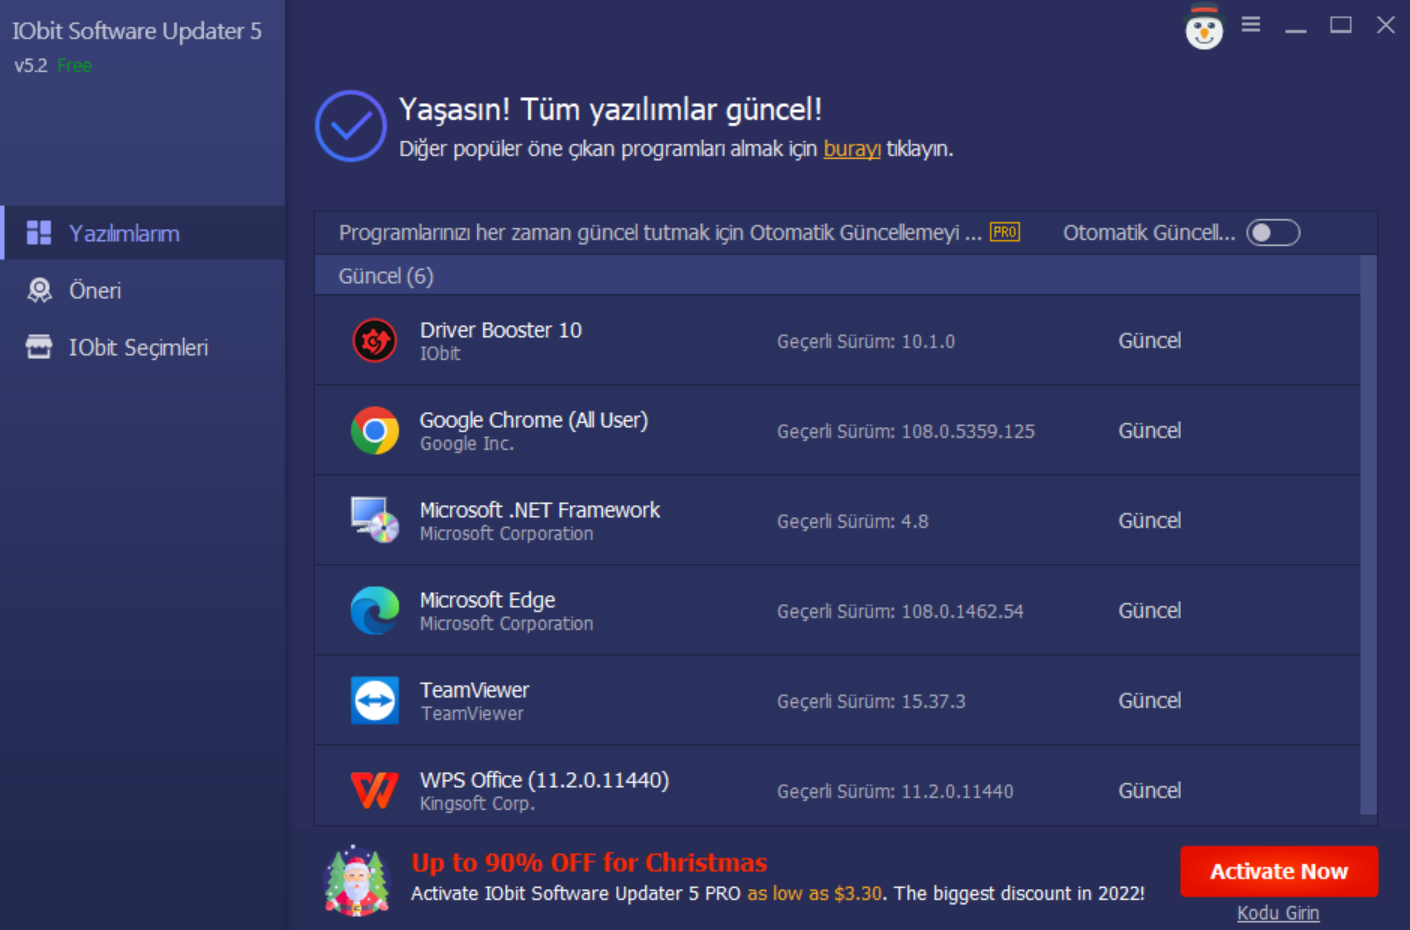Go to IObit Seçimleri tab
The height and width of the screenshot is (930, 1410).
[143, 347]
